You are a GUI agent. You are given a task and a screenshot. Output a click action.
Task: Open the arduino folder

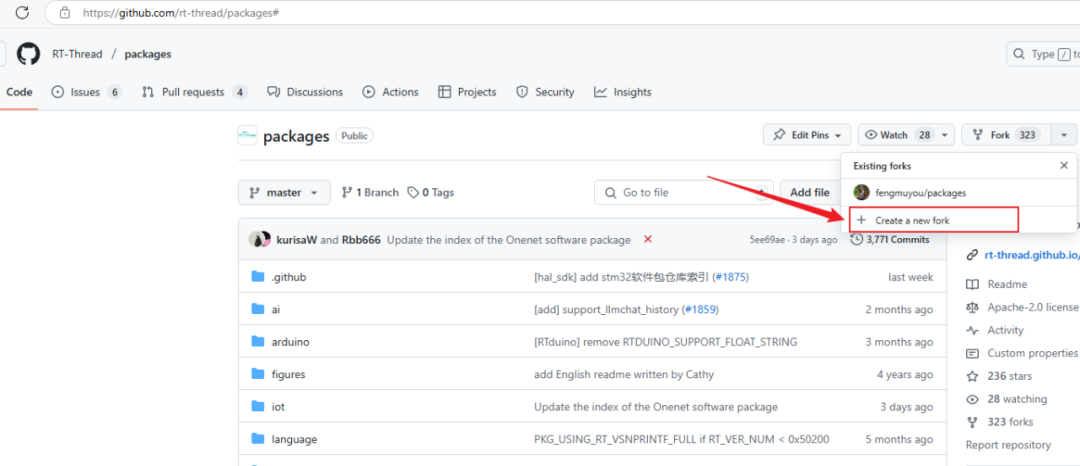pyautogui.click(x=290, y=341)
